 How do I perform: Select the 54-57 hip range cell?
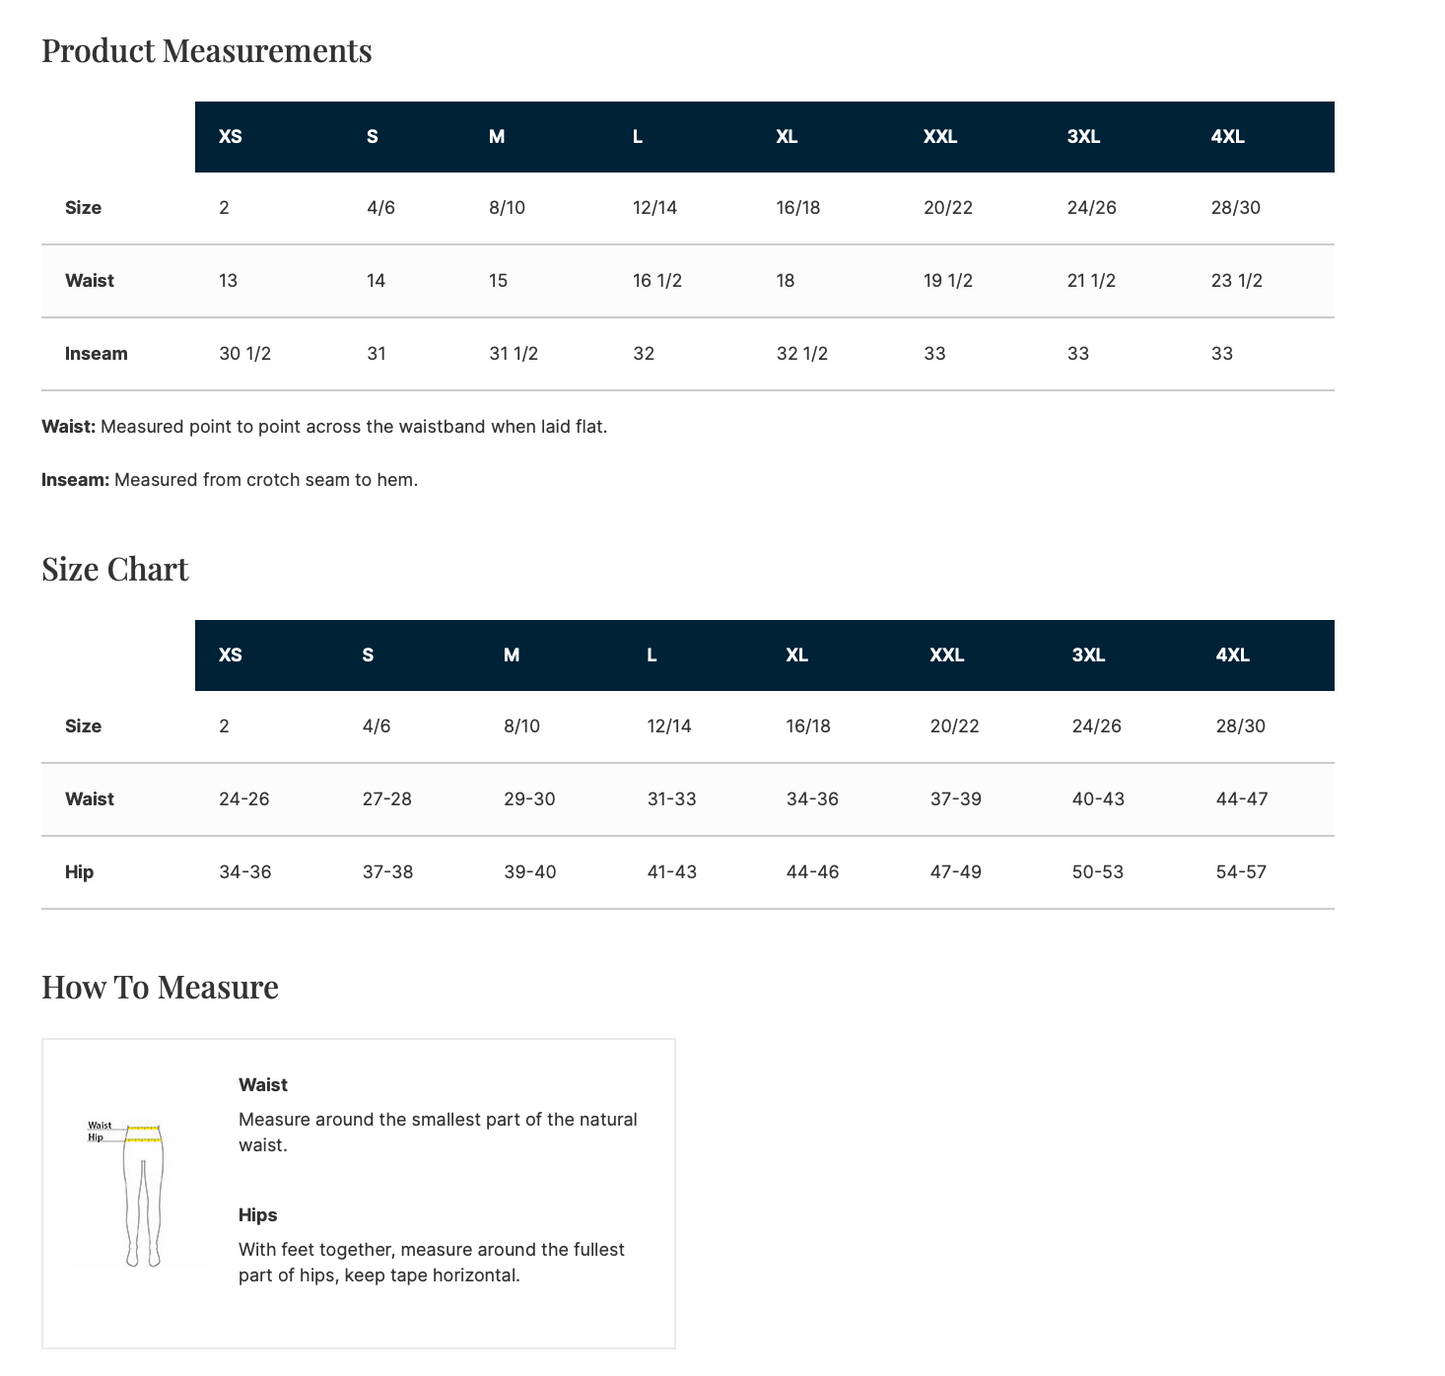1241,872
